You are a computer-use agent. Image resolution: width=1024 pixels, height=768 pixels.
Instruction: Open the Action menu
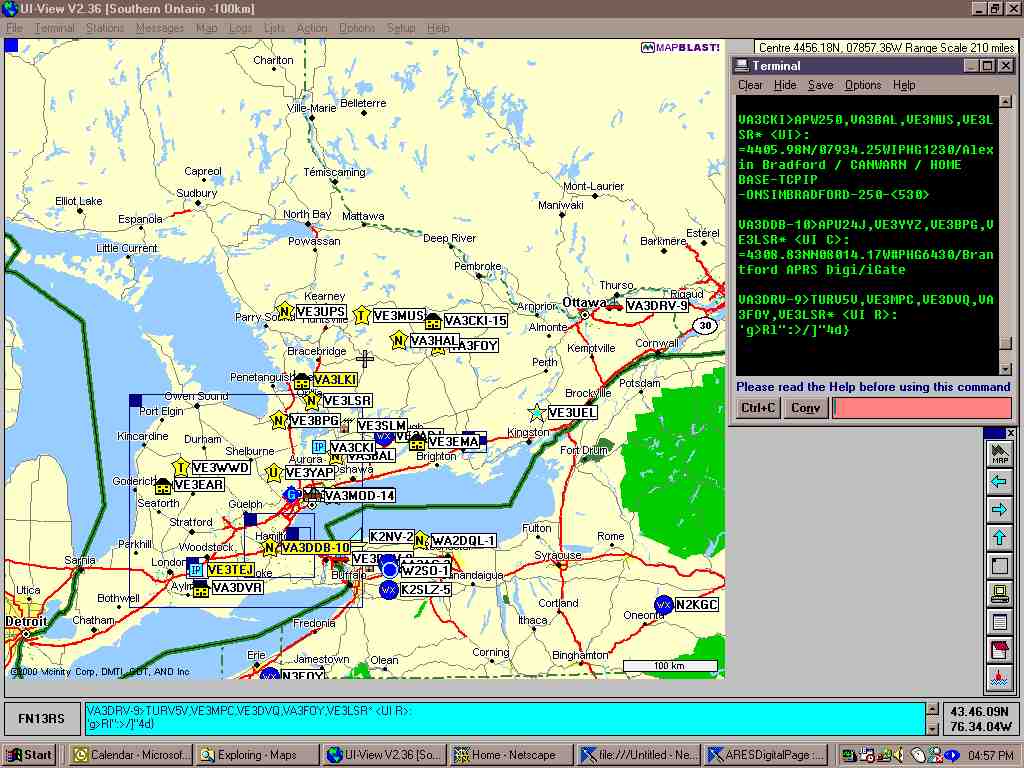[x=312, y=28]
